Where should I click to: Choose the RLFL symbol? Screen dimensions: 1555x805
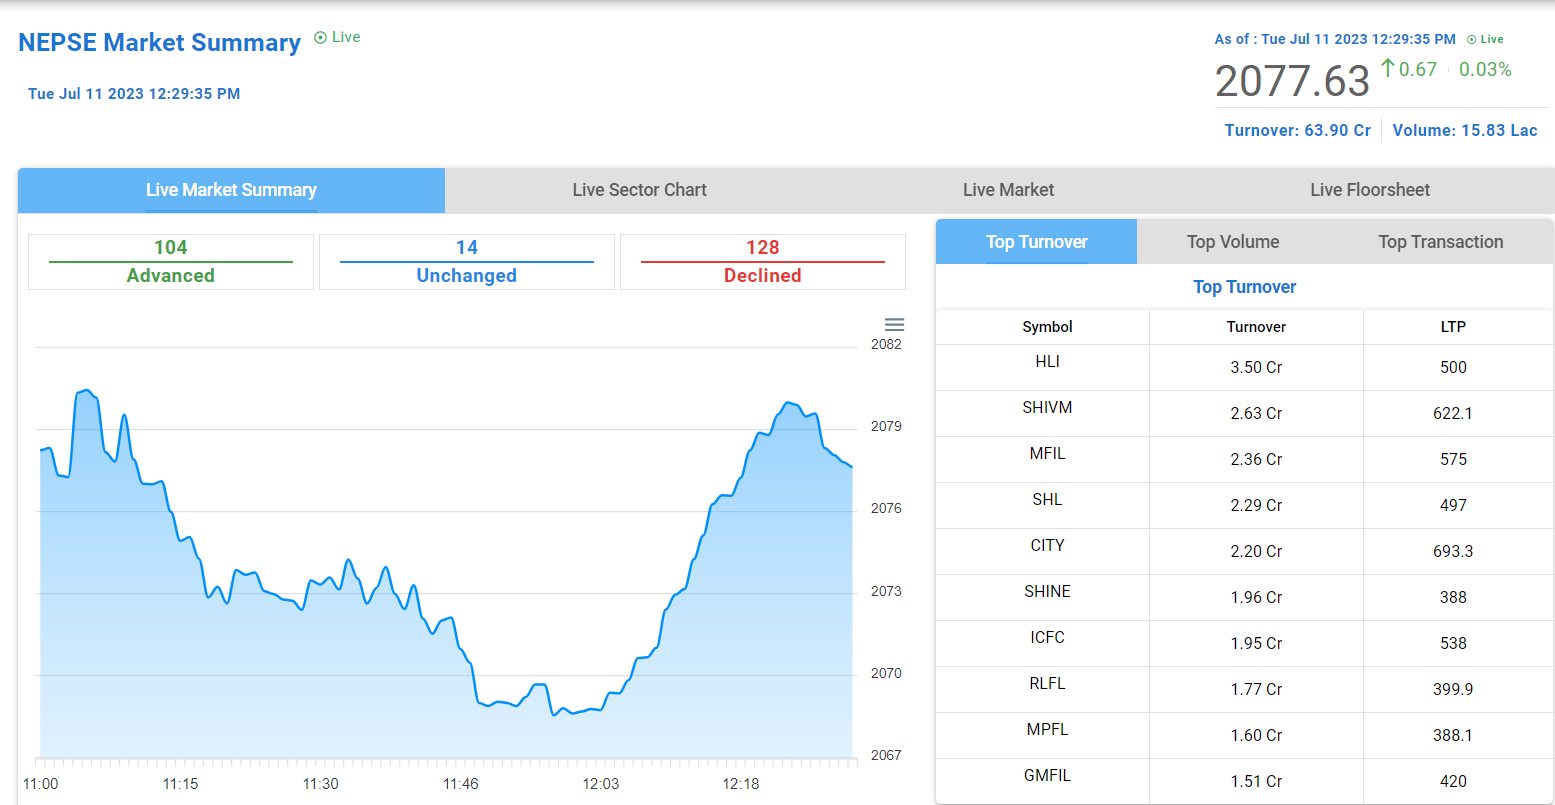(x=1047, y=684)
